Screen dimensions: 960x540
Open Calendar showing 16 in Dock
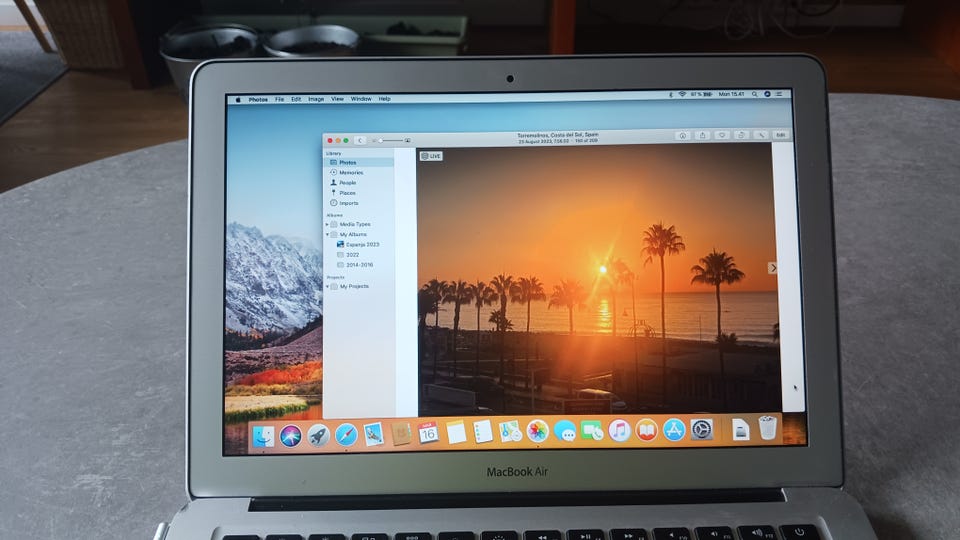coord(428,433)
